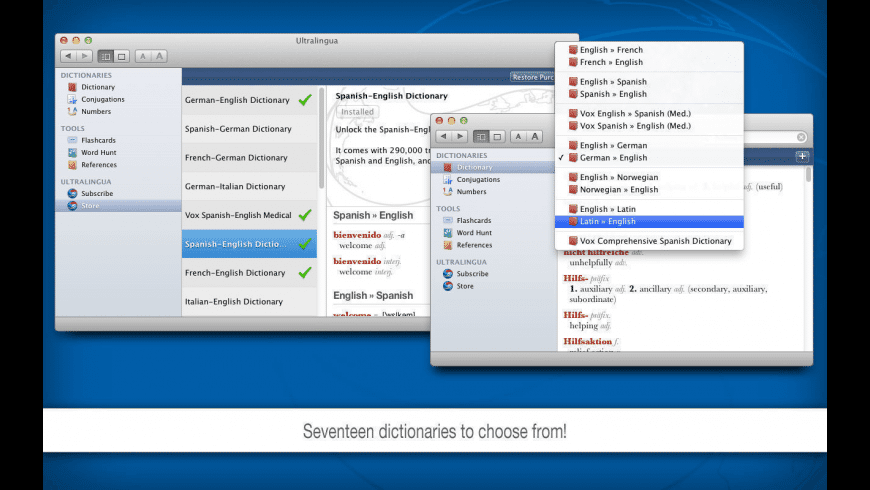Select French-English Dictionary in the store list
The width and height of the screenshot is (870, 490).
249,273
